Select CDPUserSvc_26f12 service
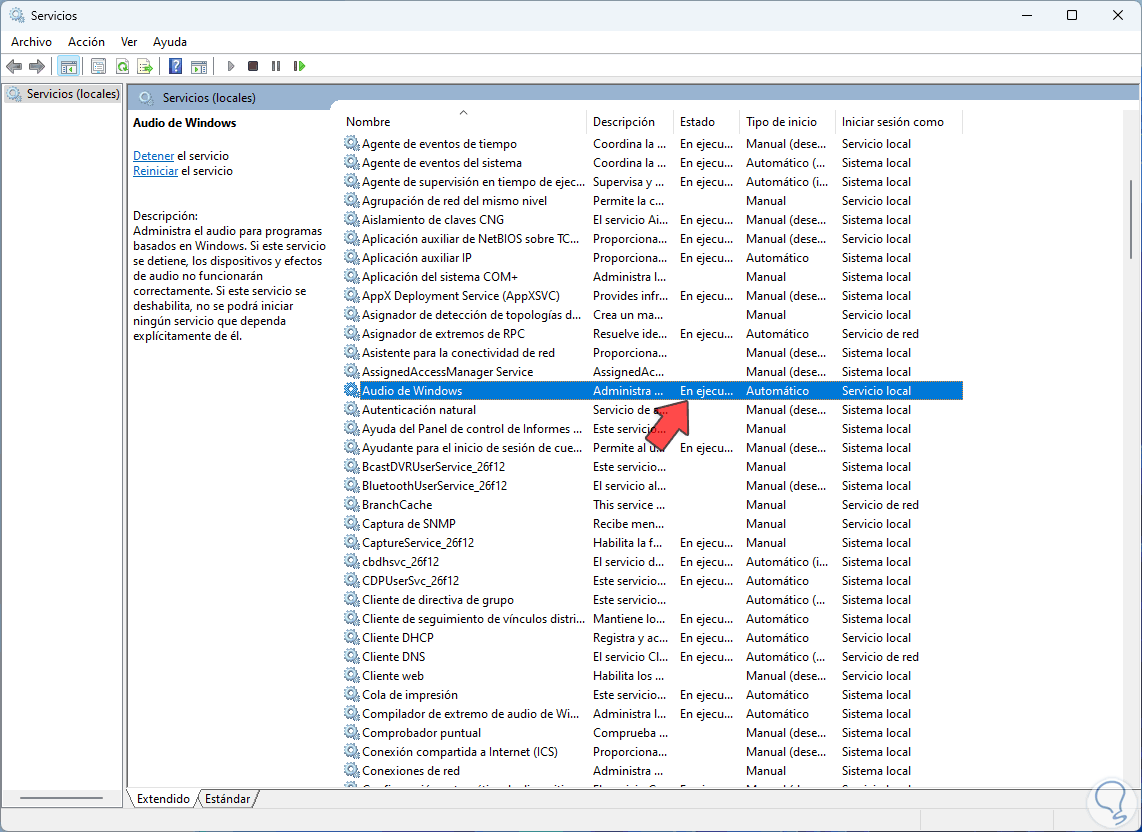The width and height of the screenshot is (1142, 832). click(411, 580)
